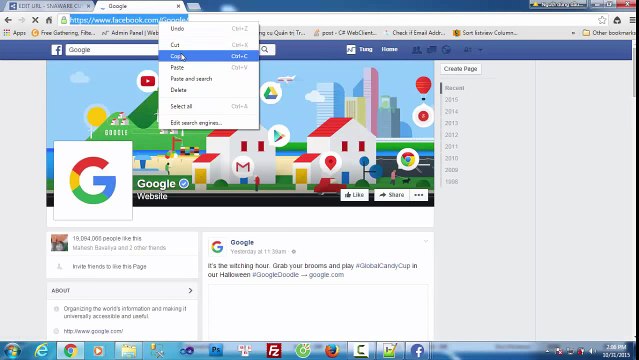Open Edit search engines... menu entry
This screenshot has width=639, height=360.
tap(209, 123)
